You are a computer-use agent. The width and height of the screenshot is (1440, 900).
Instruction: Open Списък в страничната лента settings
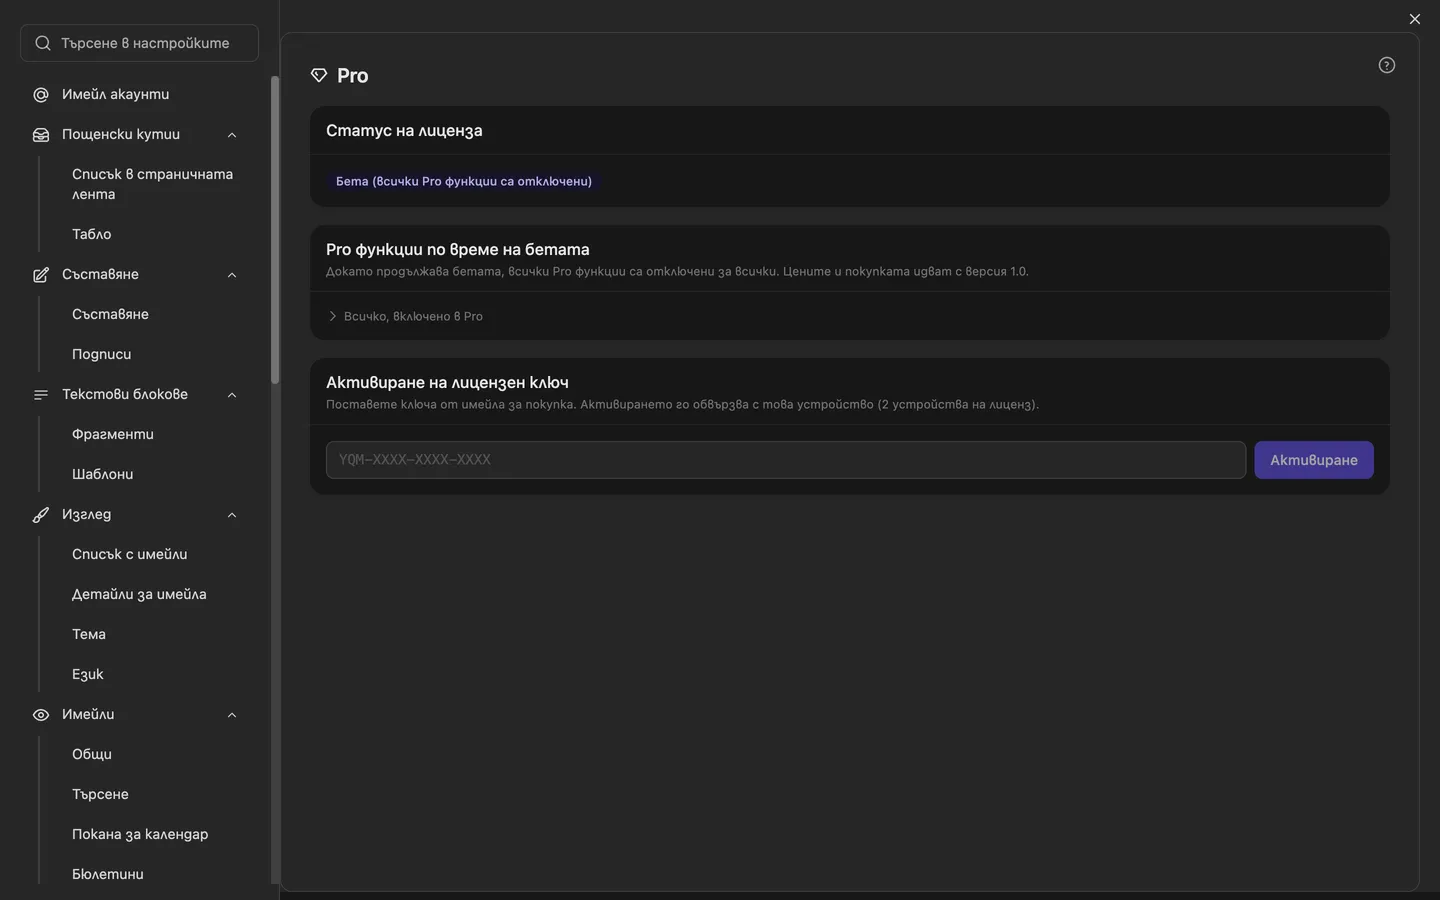coord(152,184)
